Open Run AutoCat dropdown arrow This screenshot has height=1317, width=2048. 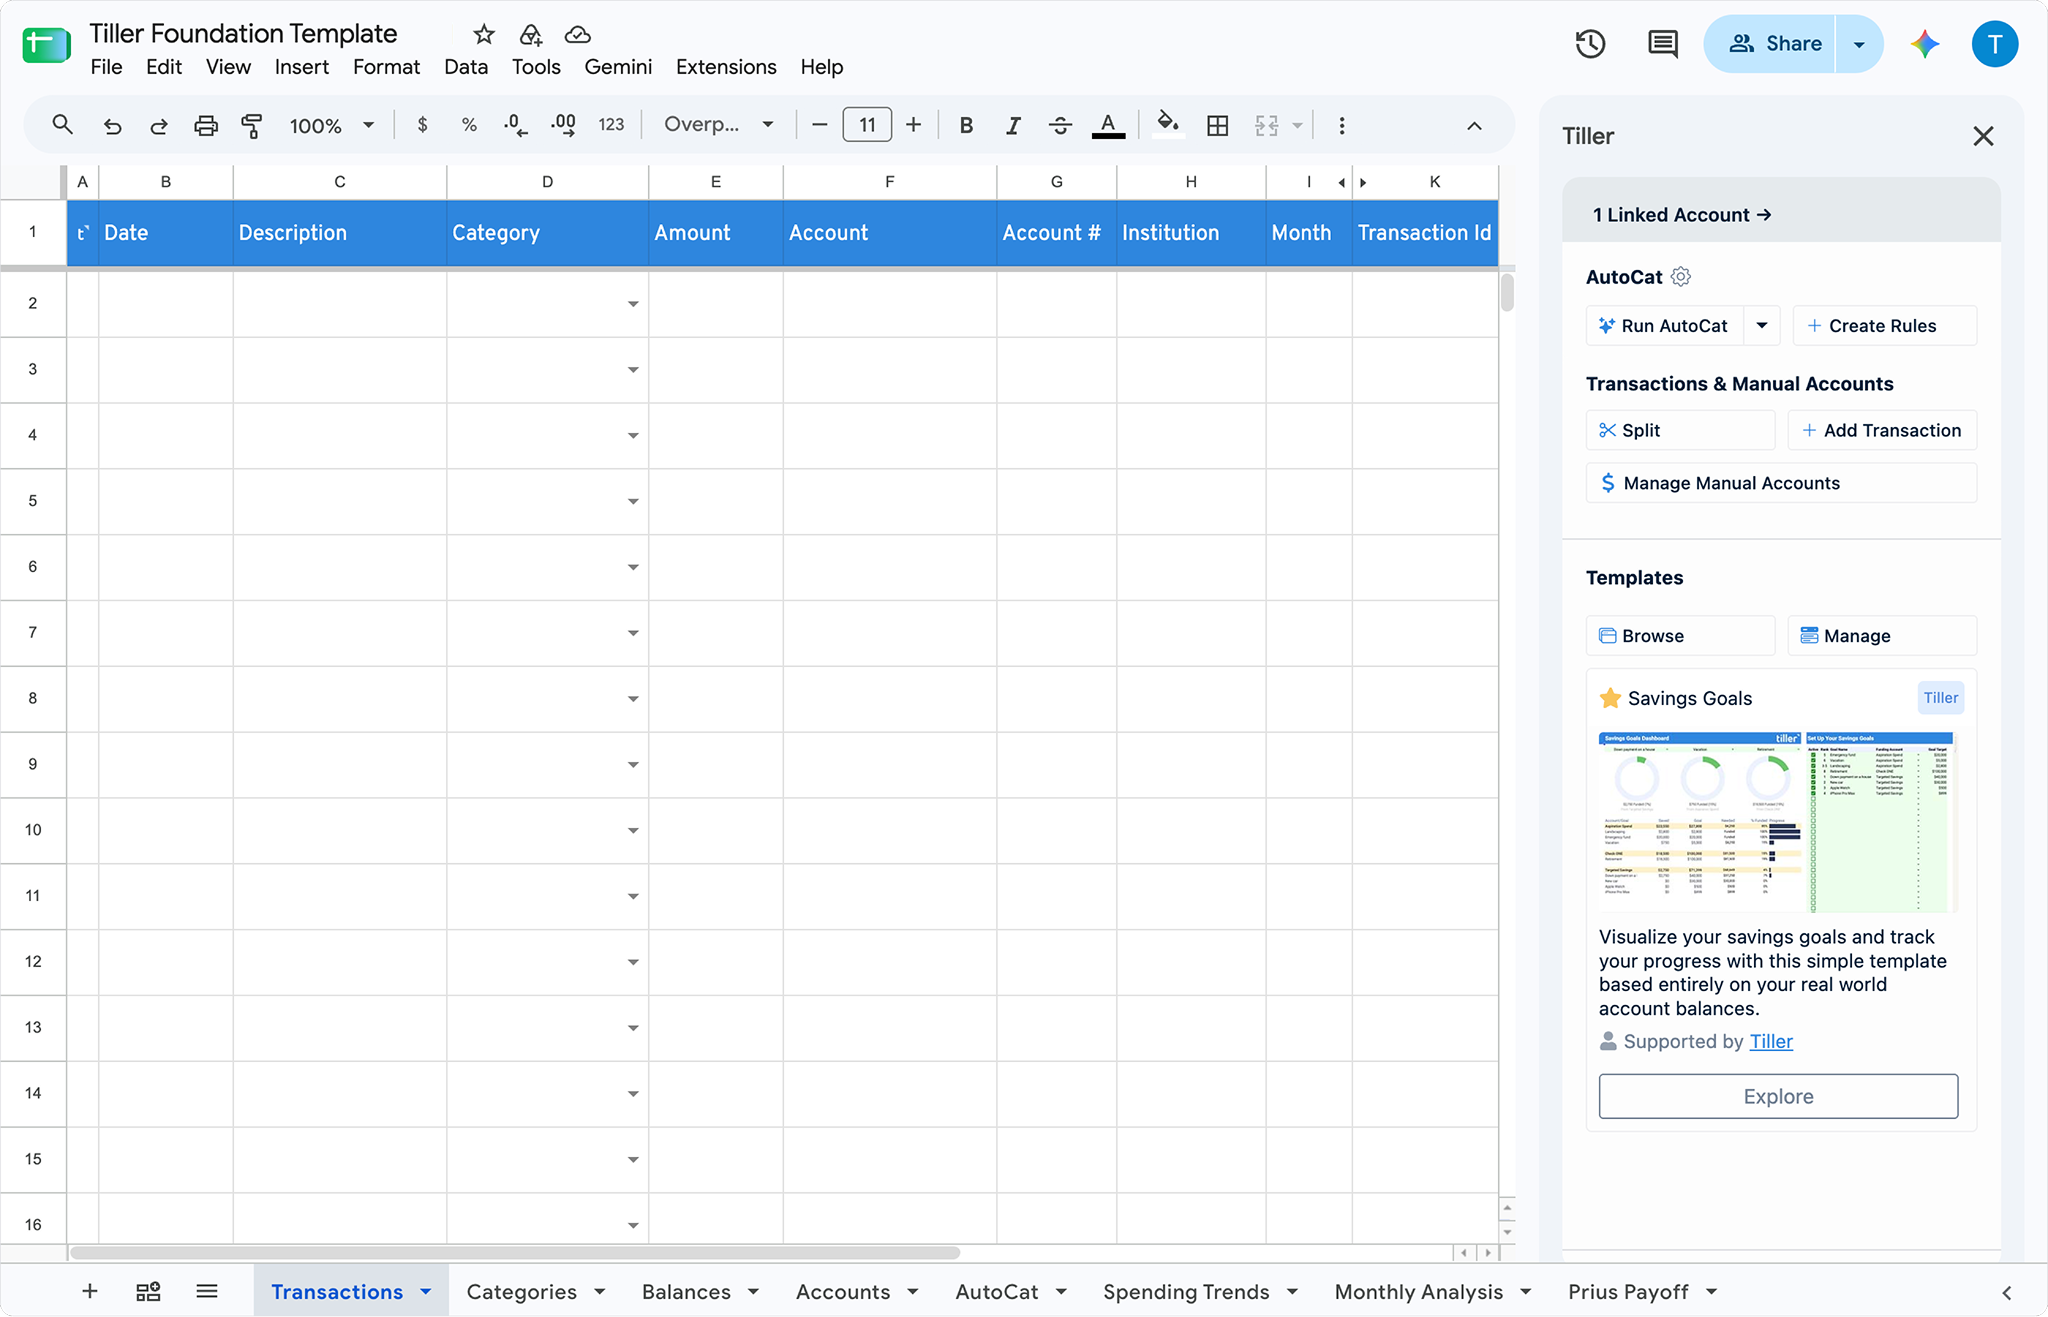coord(1762,326)
